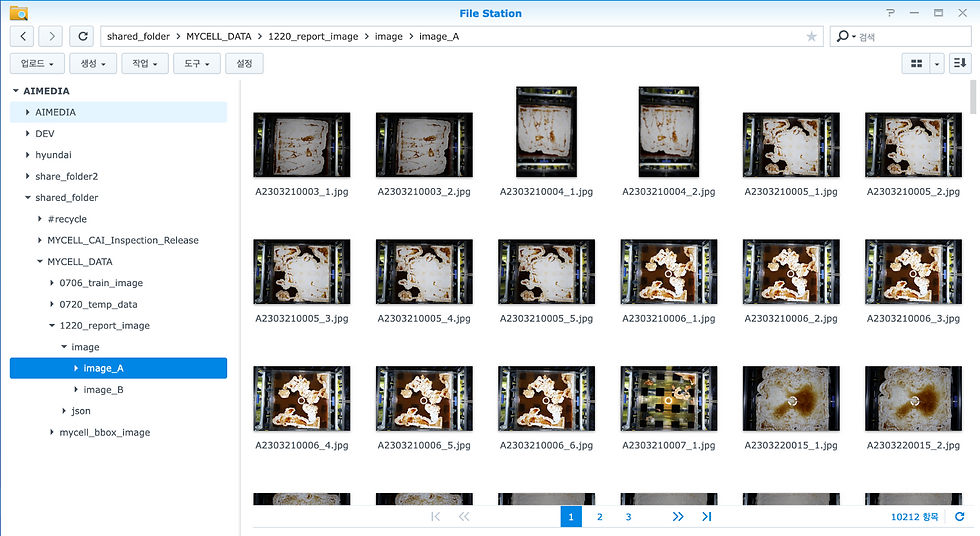Viewport: 980px width, 536px height.
Task: Select thumbnail A2303210006_1.jpg
Action: pos(669,272)
